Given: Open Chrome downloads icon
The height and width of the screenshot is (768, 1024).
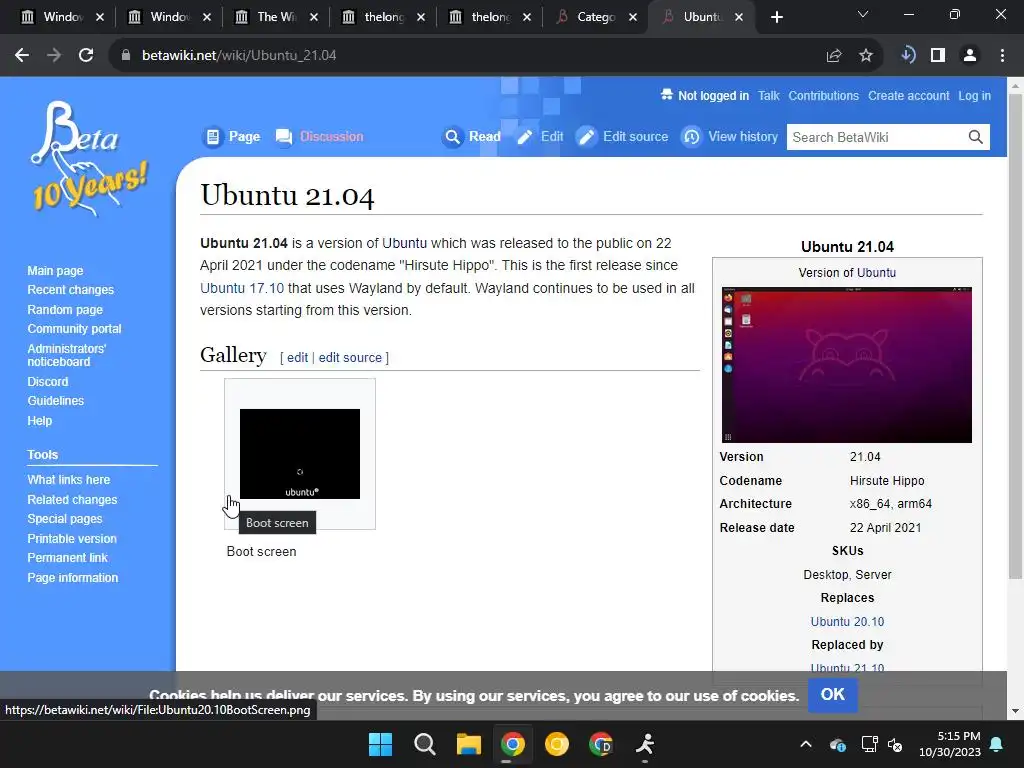Looking at the screenshot, I should 907,56.
